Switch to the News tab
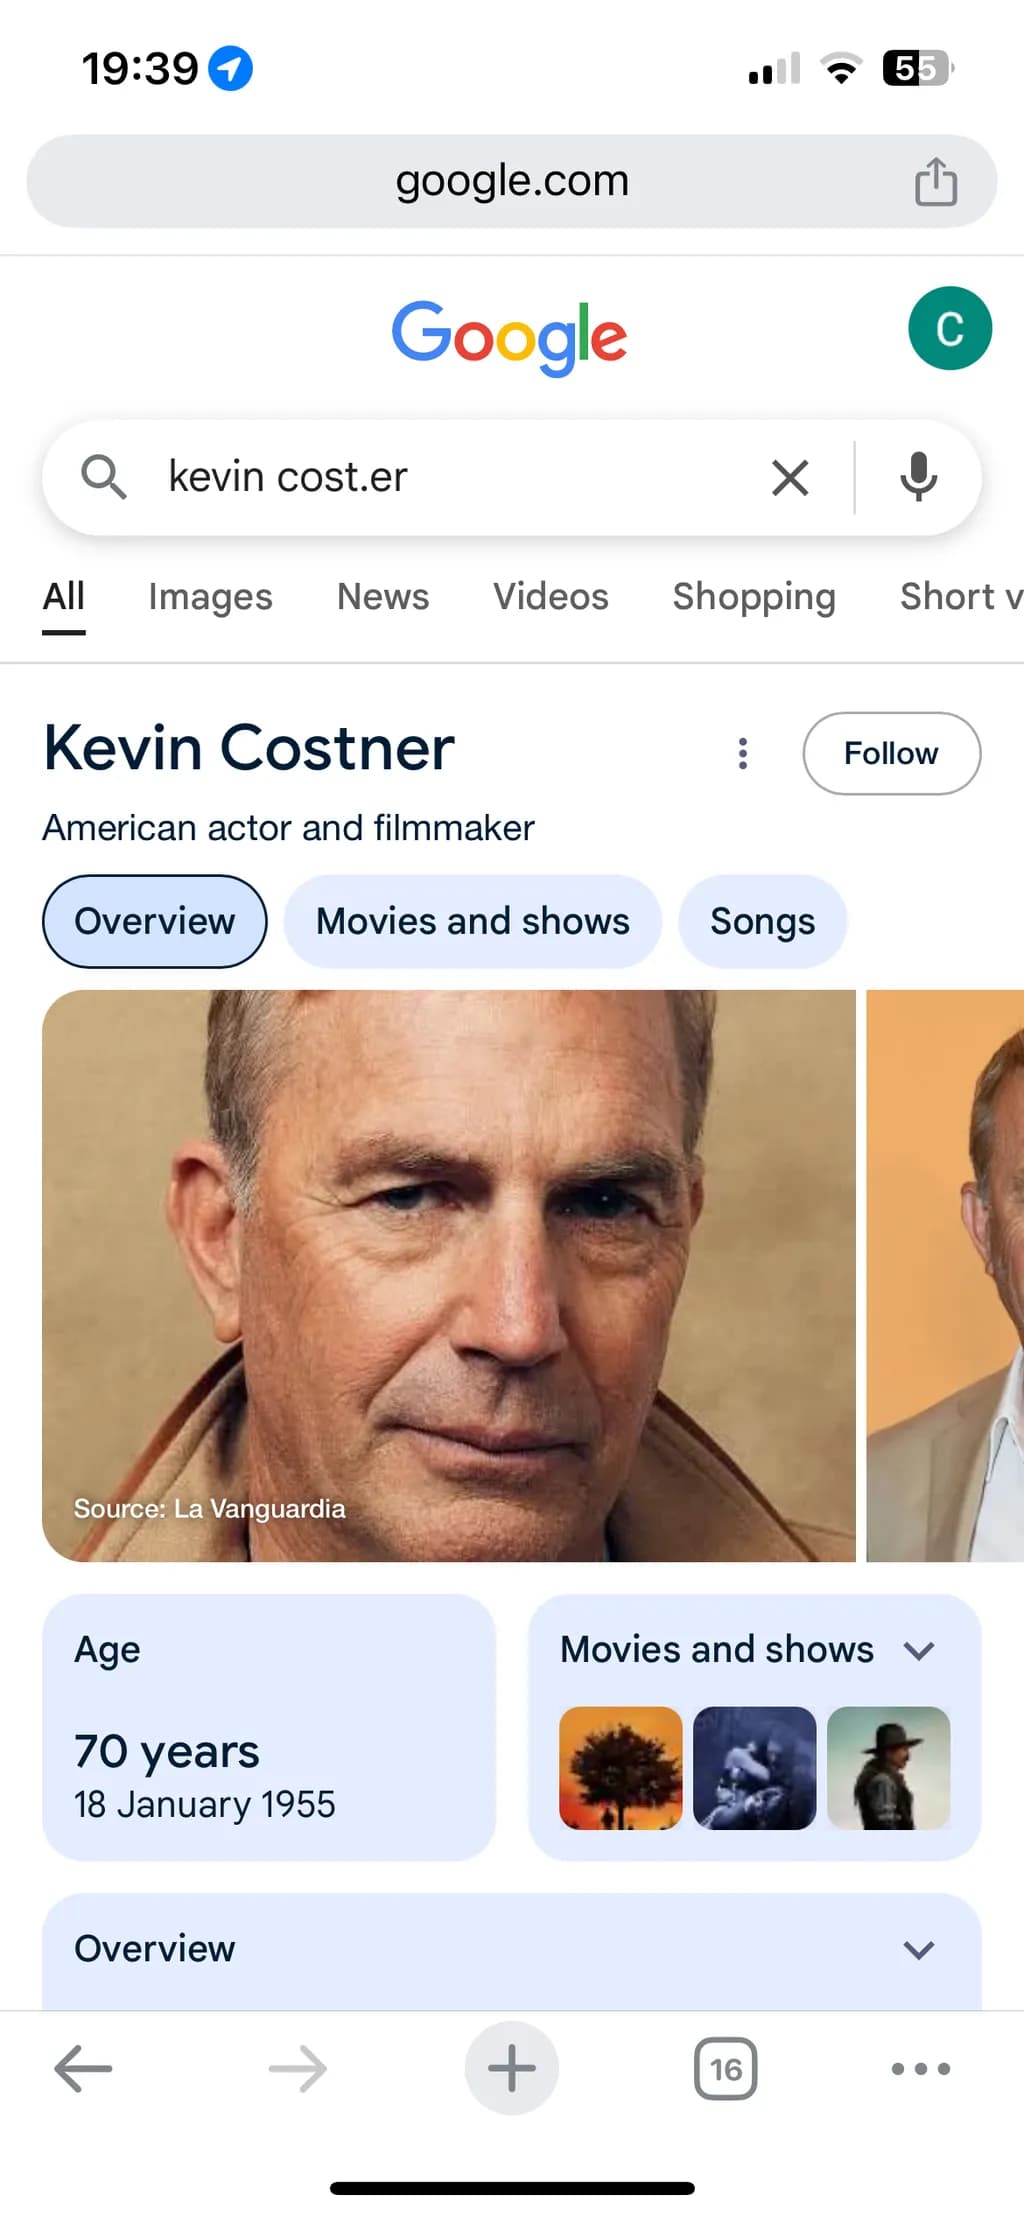The width and height of the screenshot is (1024, 2216). coord(383,597)
